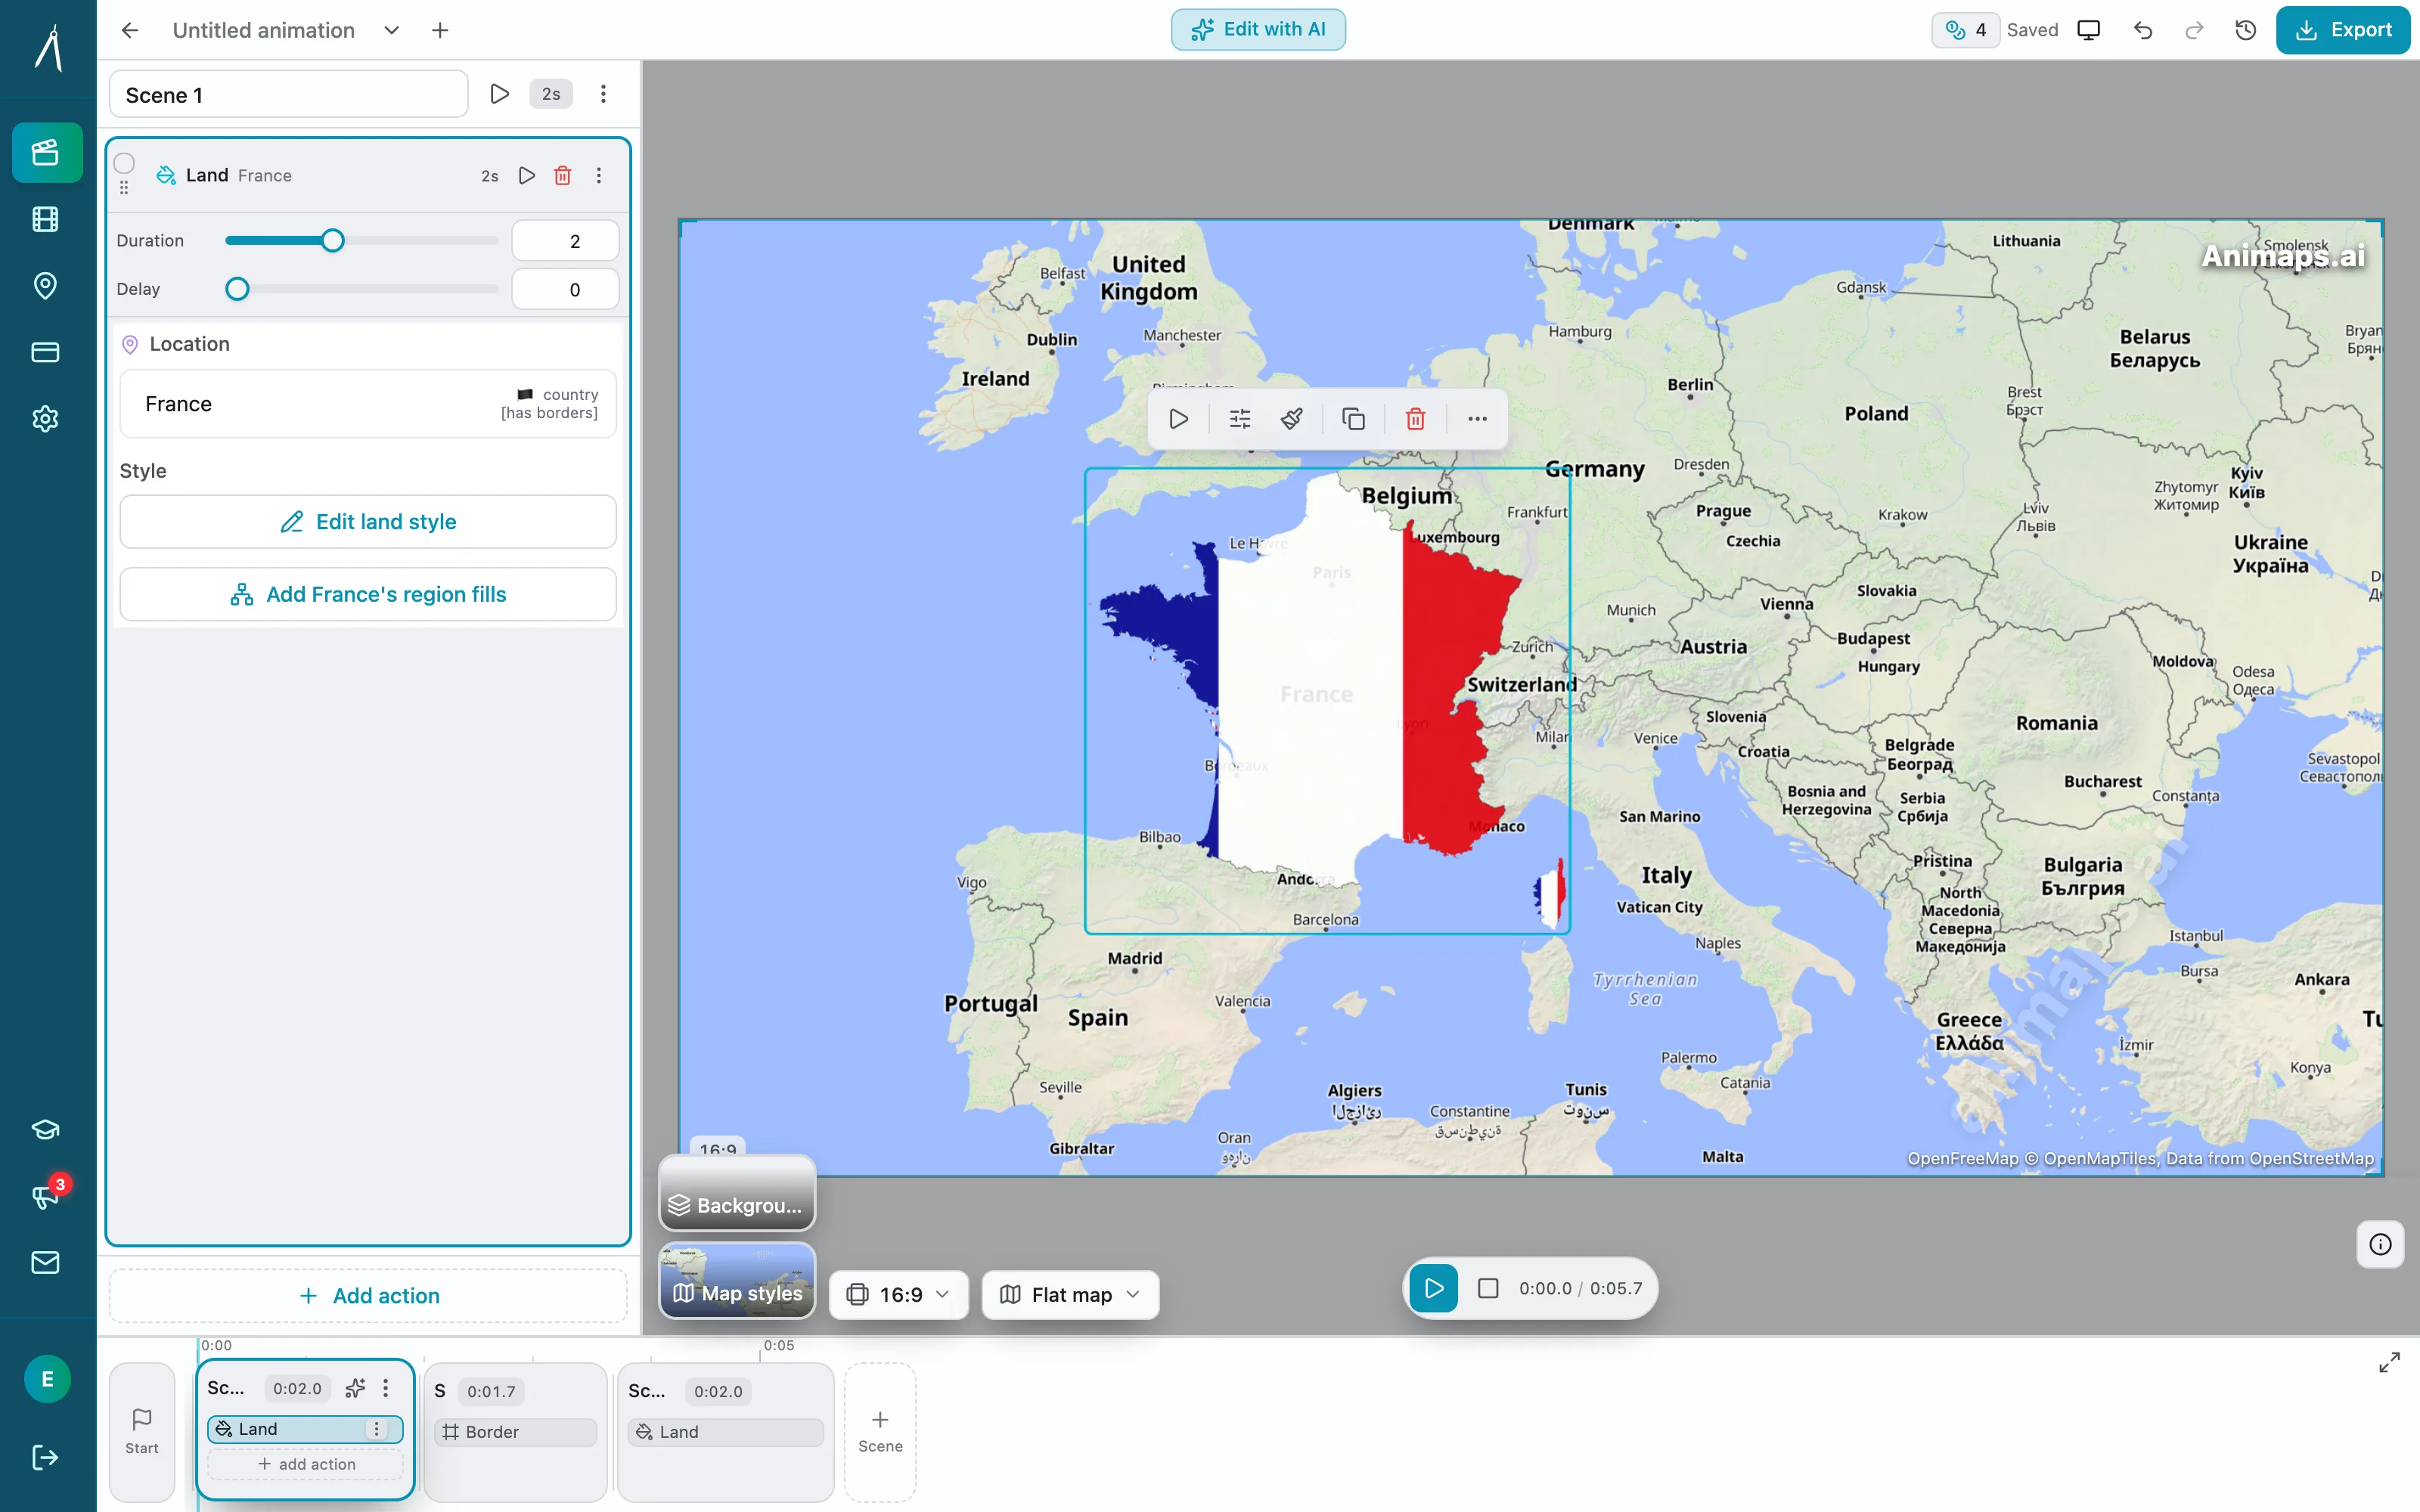Click the preview monitor icon

[x=2088, y=30]
